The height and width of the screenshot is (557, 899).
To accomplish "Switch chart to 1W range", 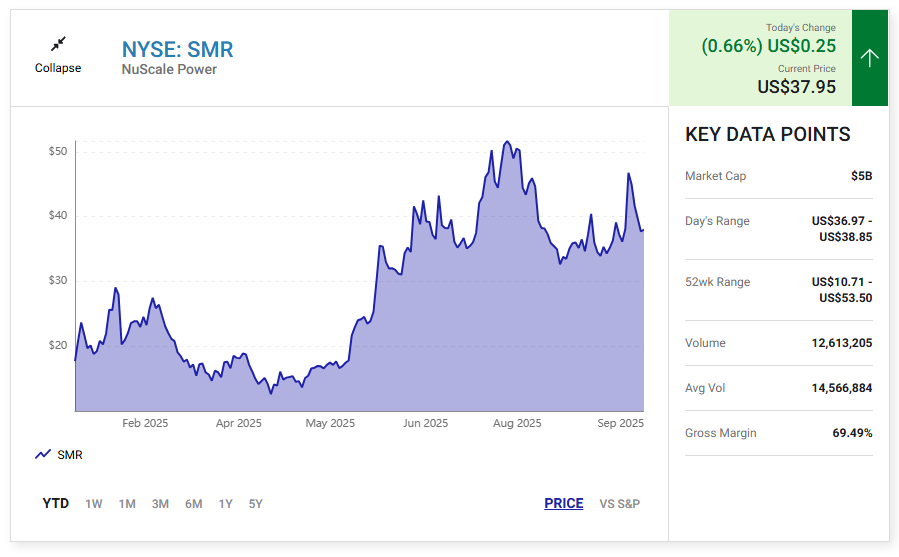I will pos(93,504).
